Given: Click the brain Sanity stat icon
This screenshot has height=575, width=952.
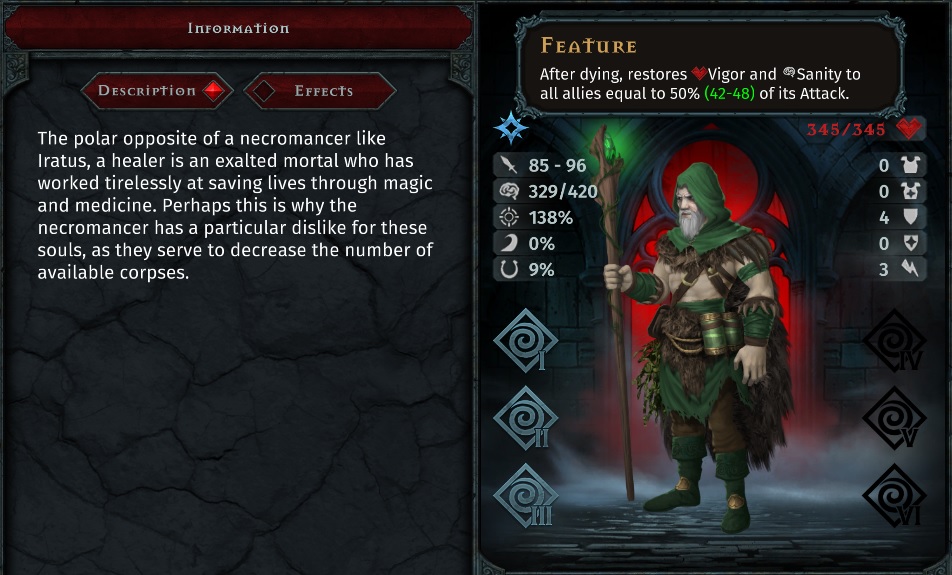Looking at the screenshot, I should 509,191.
